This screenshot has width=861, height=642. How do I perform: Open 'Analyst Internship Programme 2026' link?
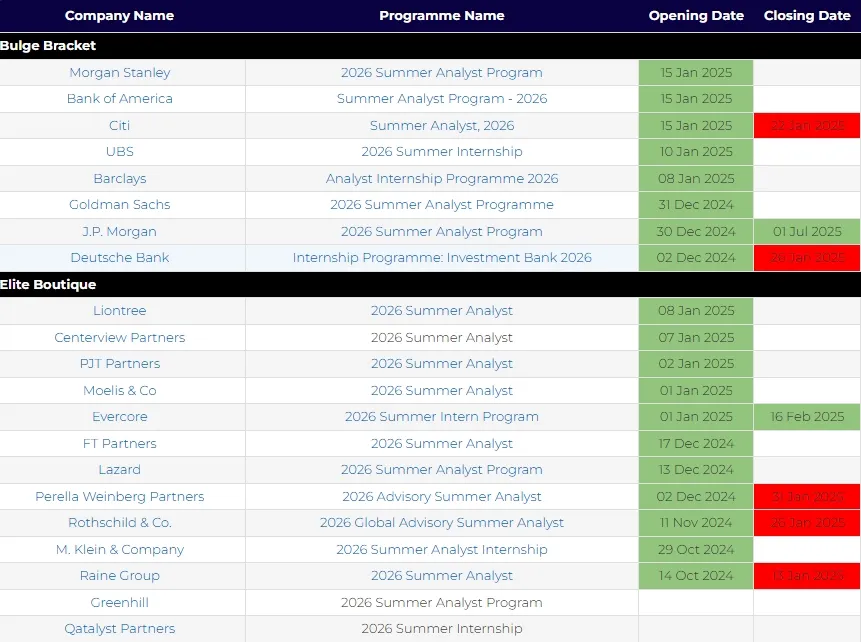tap(441, 178)
